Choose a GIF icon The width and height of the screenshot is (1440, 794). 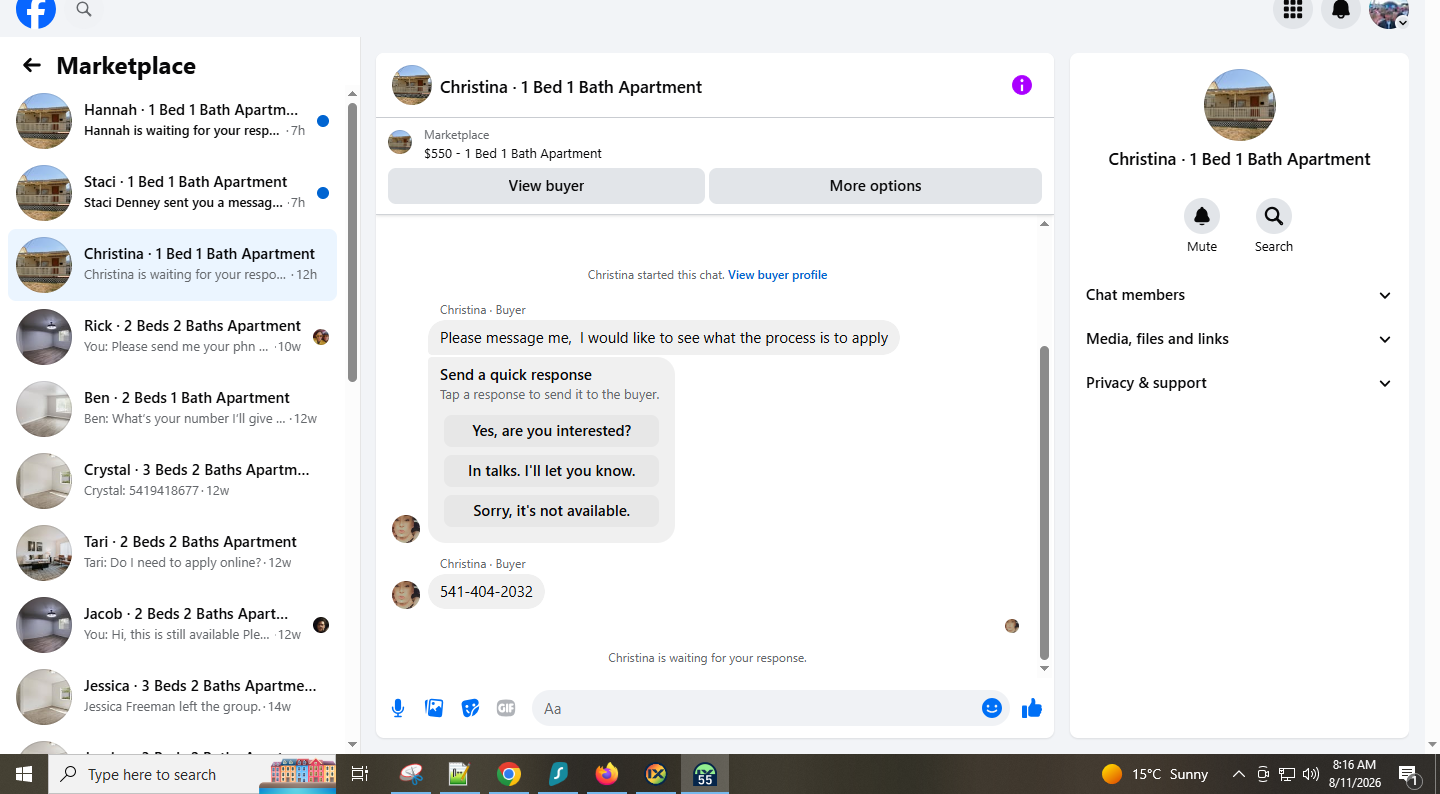(506, 708)
